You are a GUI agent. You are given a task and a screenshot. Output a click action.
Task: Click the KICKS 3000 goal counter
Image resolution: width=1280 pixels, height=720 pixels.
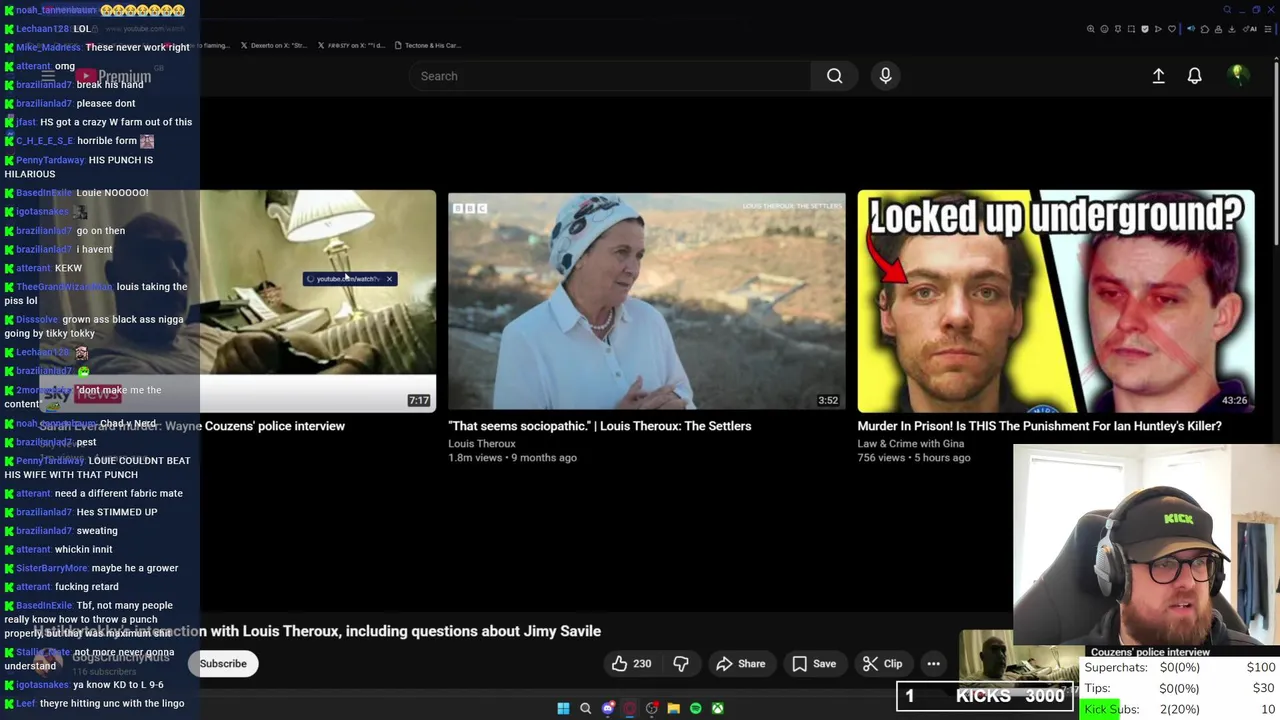pos(985,696)
